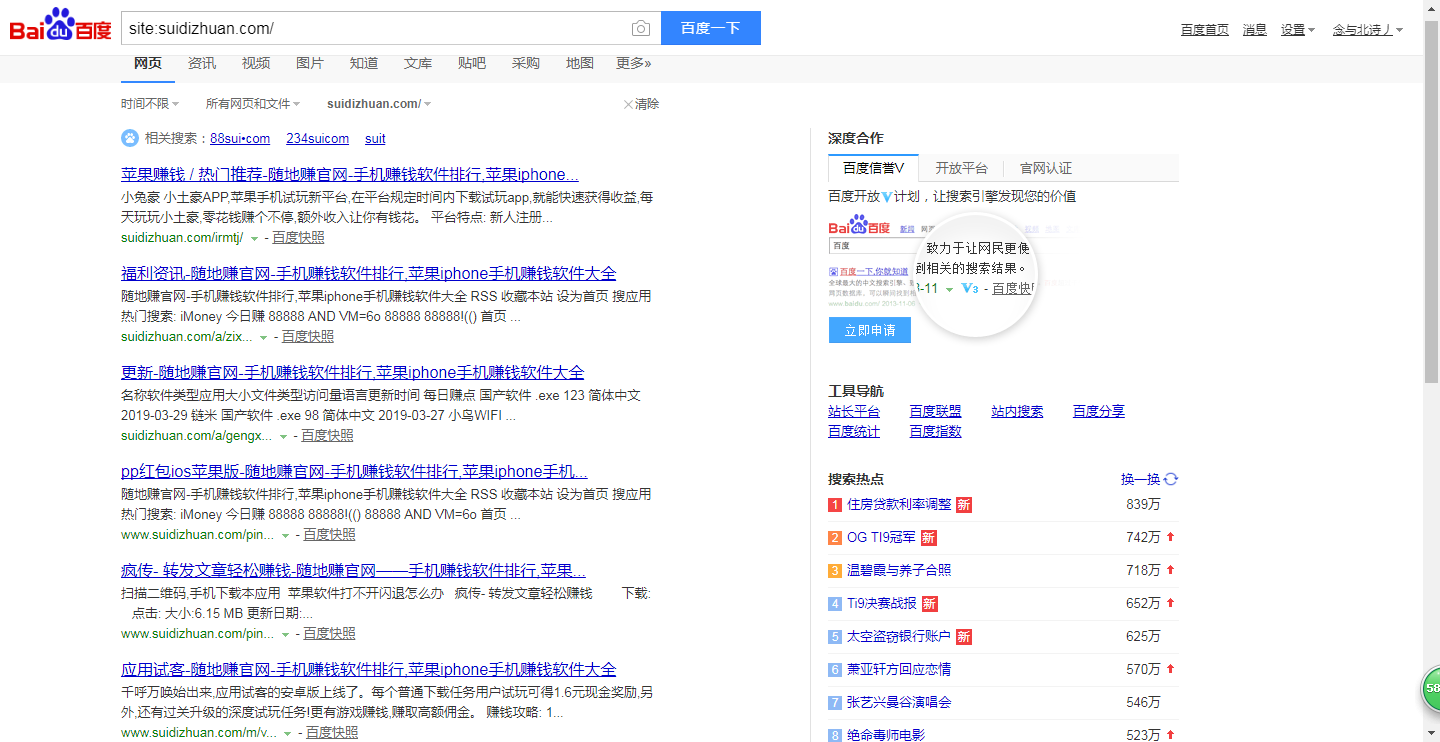
Task: Click 清除 to clear filters
Action: [x=647, y=104]
